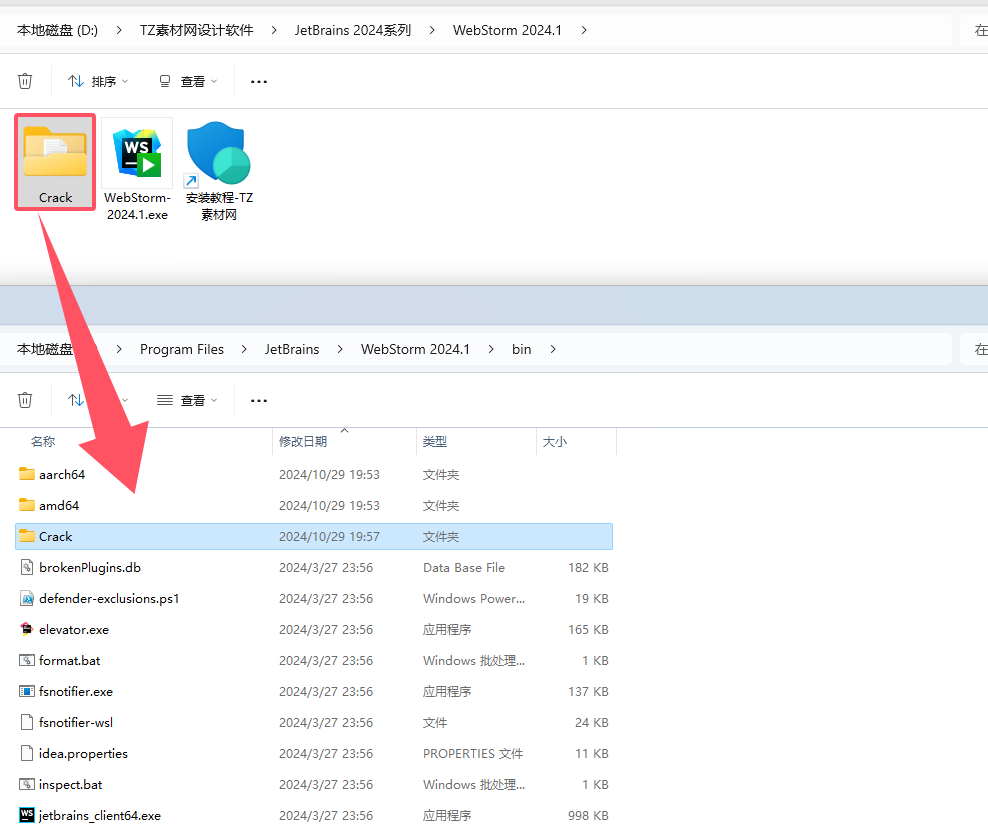The width and height of the screenshot is (988, 825).
Task: Click the fsnotifier.exe application icon
Action: pyautogui.click(x=26, y=691)
